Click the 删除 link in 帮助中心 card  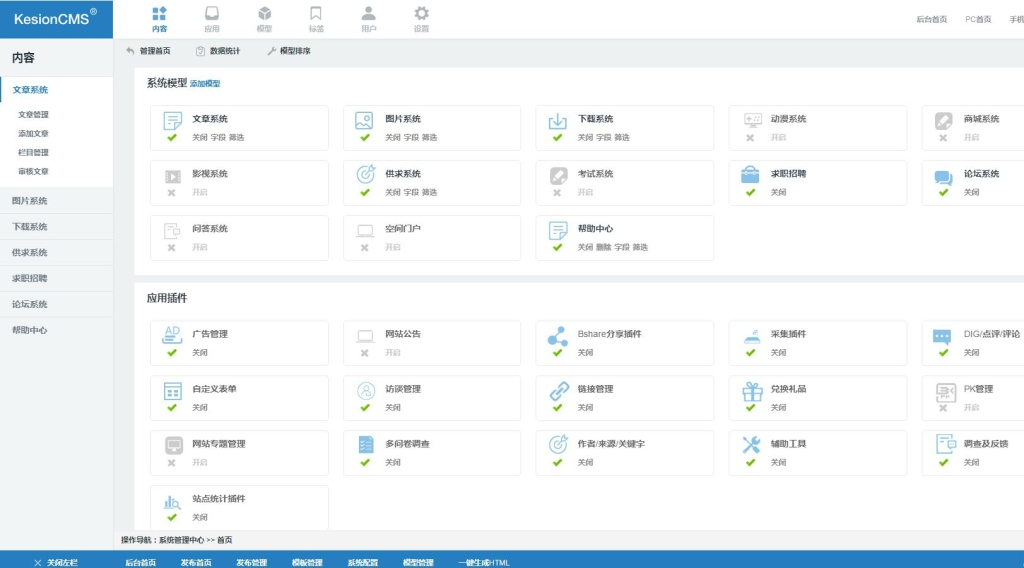click(x=603, y=247)
